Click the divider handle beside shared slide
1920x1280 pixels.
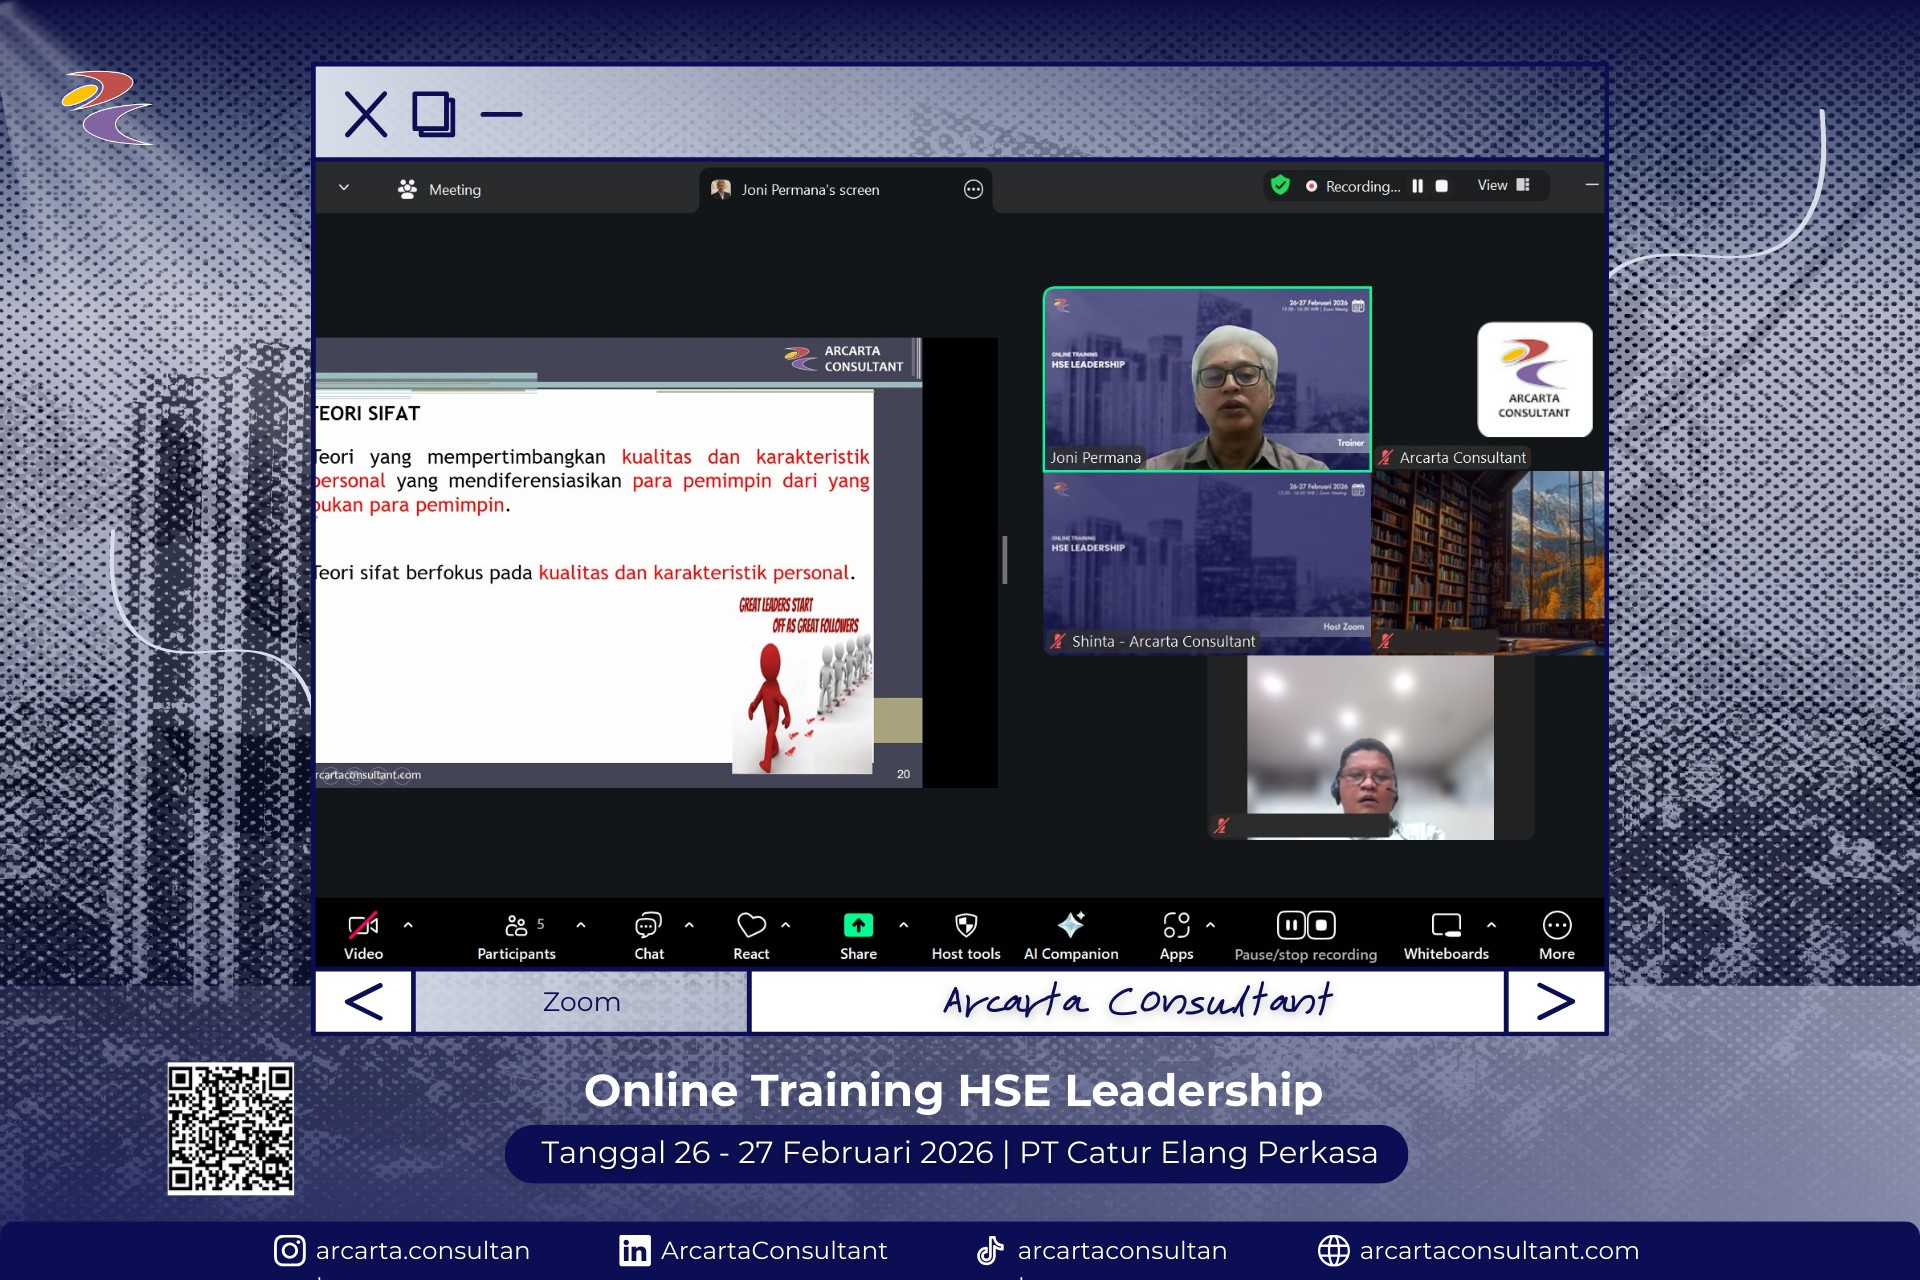tap(1005, 560)
